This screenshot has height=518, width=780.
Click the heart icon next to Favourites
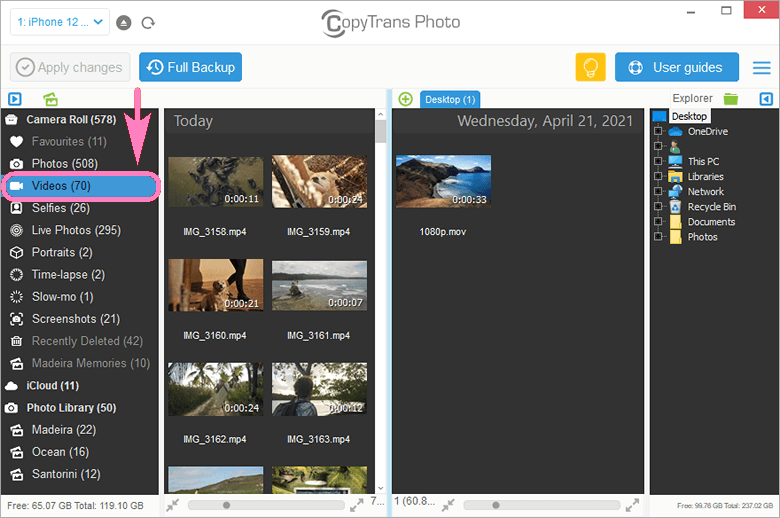[16, 142]
